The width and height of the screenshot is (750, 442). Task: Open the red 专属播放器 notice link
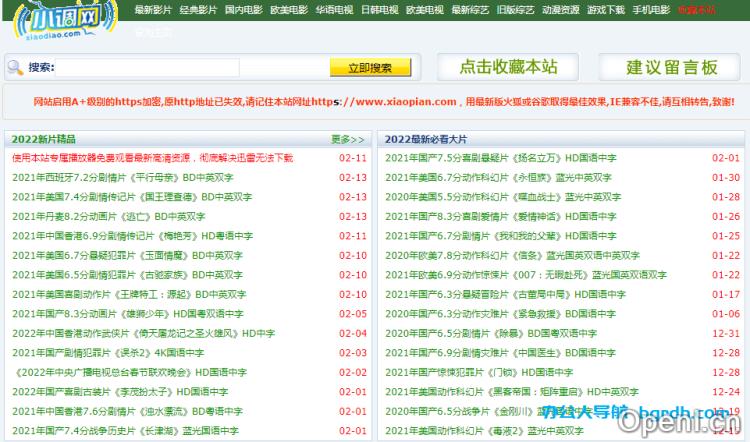coord(153,158)
